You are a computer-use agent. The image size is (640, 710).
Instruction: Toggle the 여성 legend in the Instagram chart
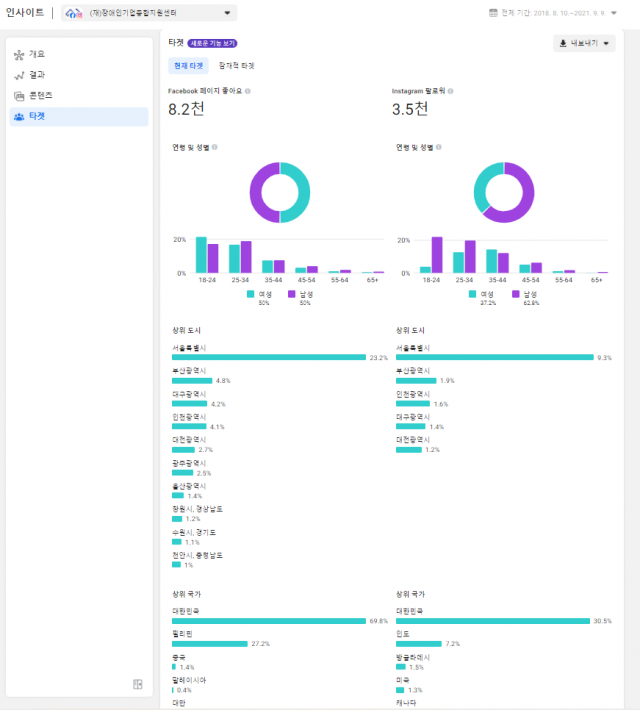482,294
